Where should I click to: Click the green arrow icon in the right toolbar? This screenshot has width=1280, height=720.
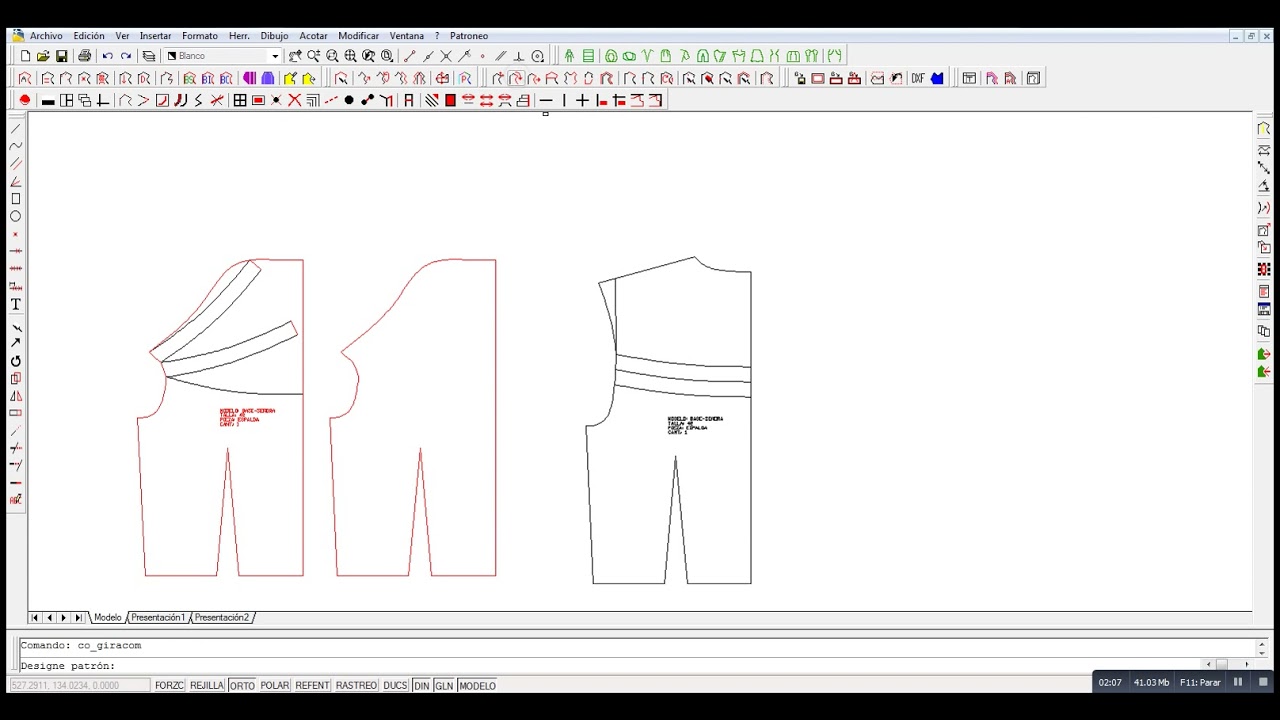click(1264, 354)
